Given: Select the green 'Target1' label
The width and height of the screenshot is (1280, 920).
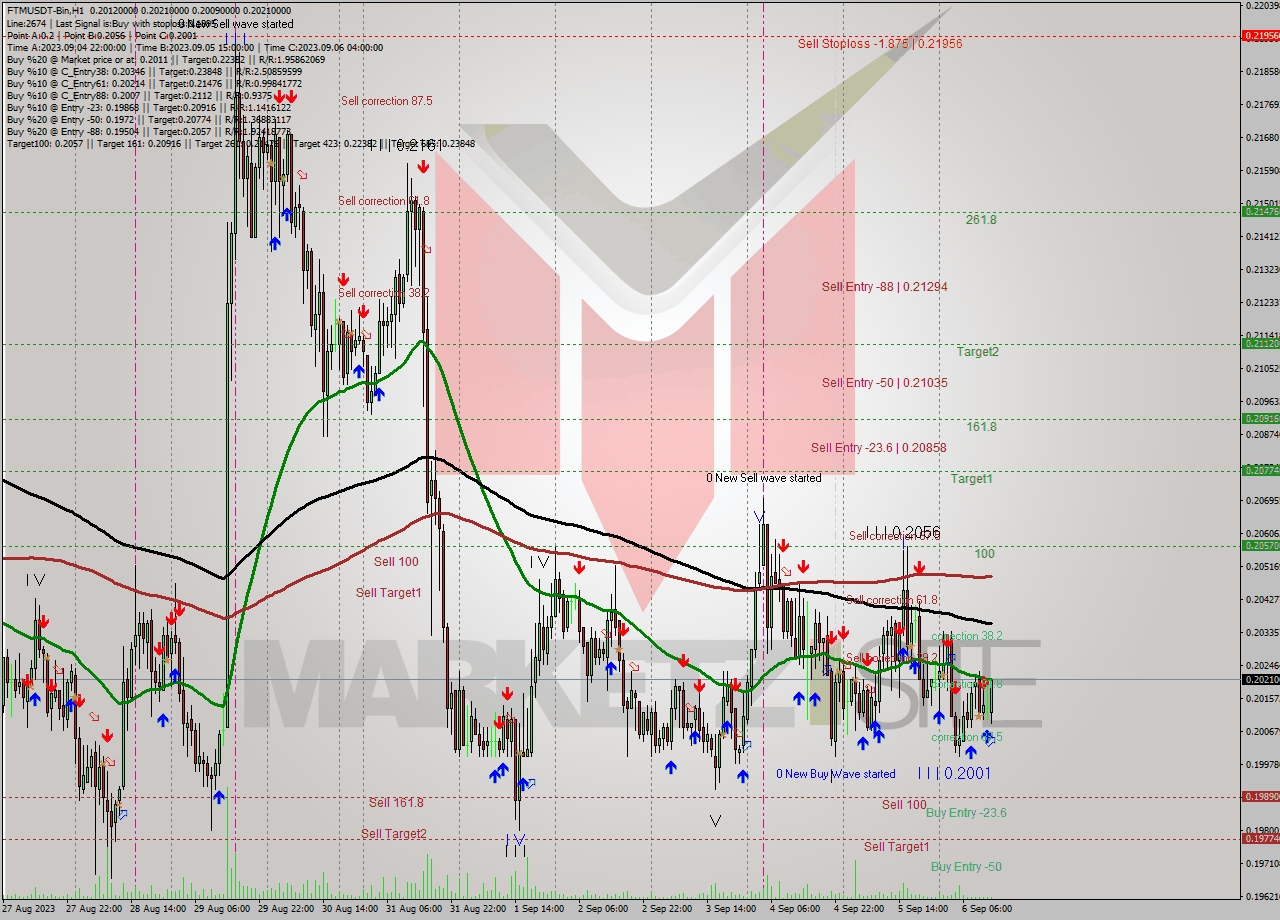Looking at the screenshot, I should click(x=971, y=479).
